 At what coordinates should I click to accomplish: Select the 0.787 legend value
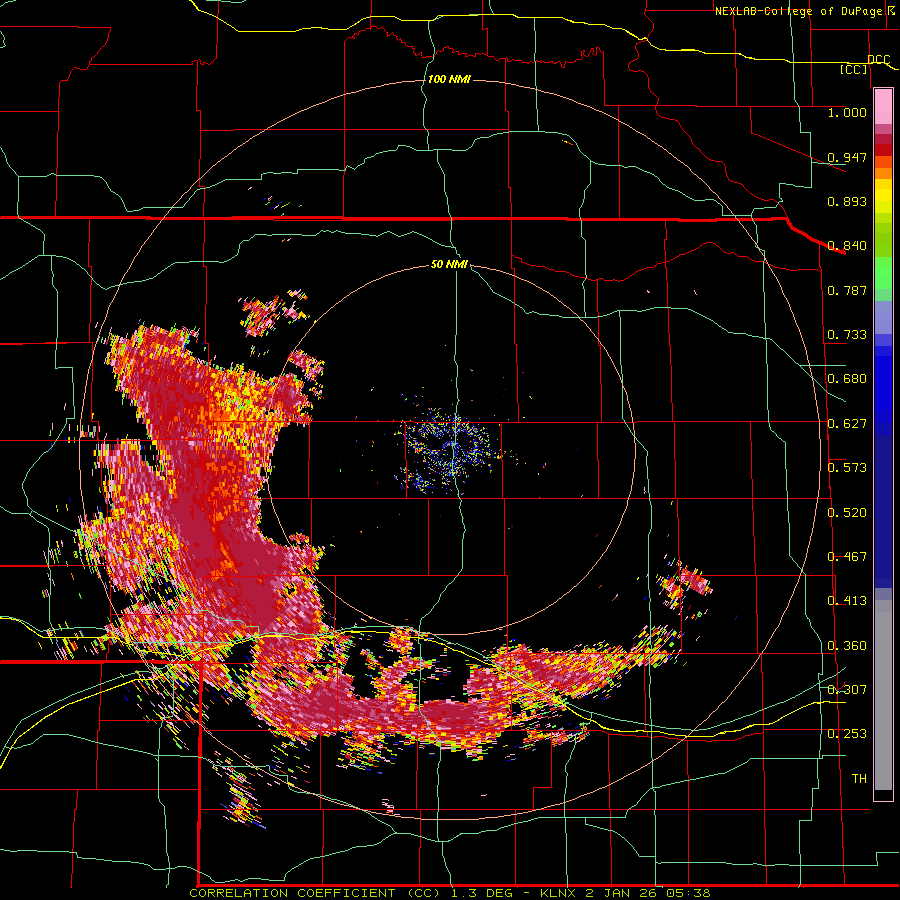coord(847,290)
